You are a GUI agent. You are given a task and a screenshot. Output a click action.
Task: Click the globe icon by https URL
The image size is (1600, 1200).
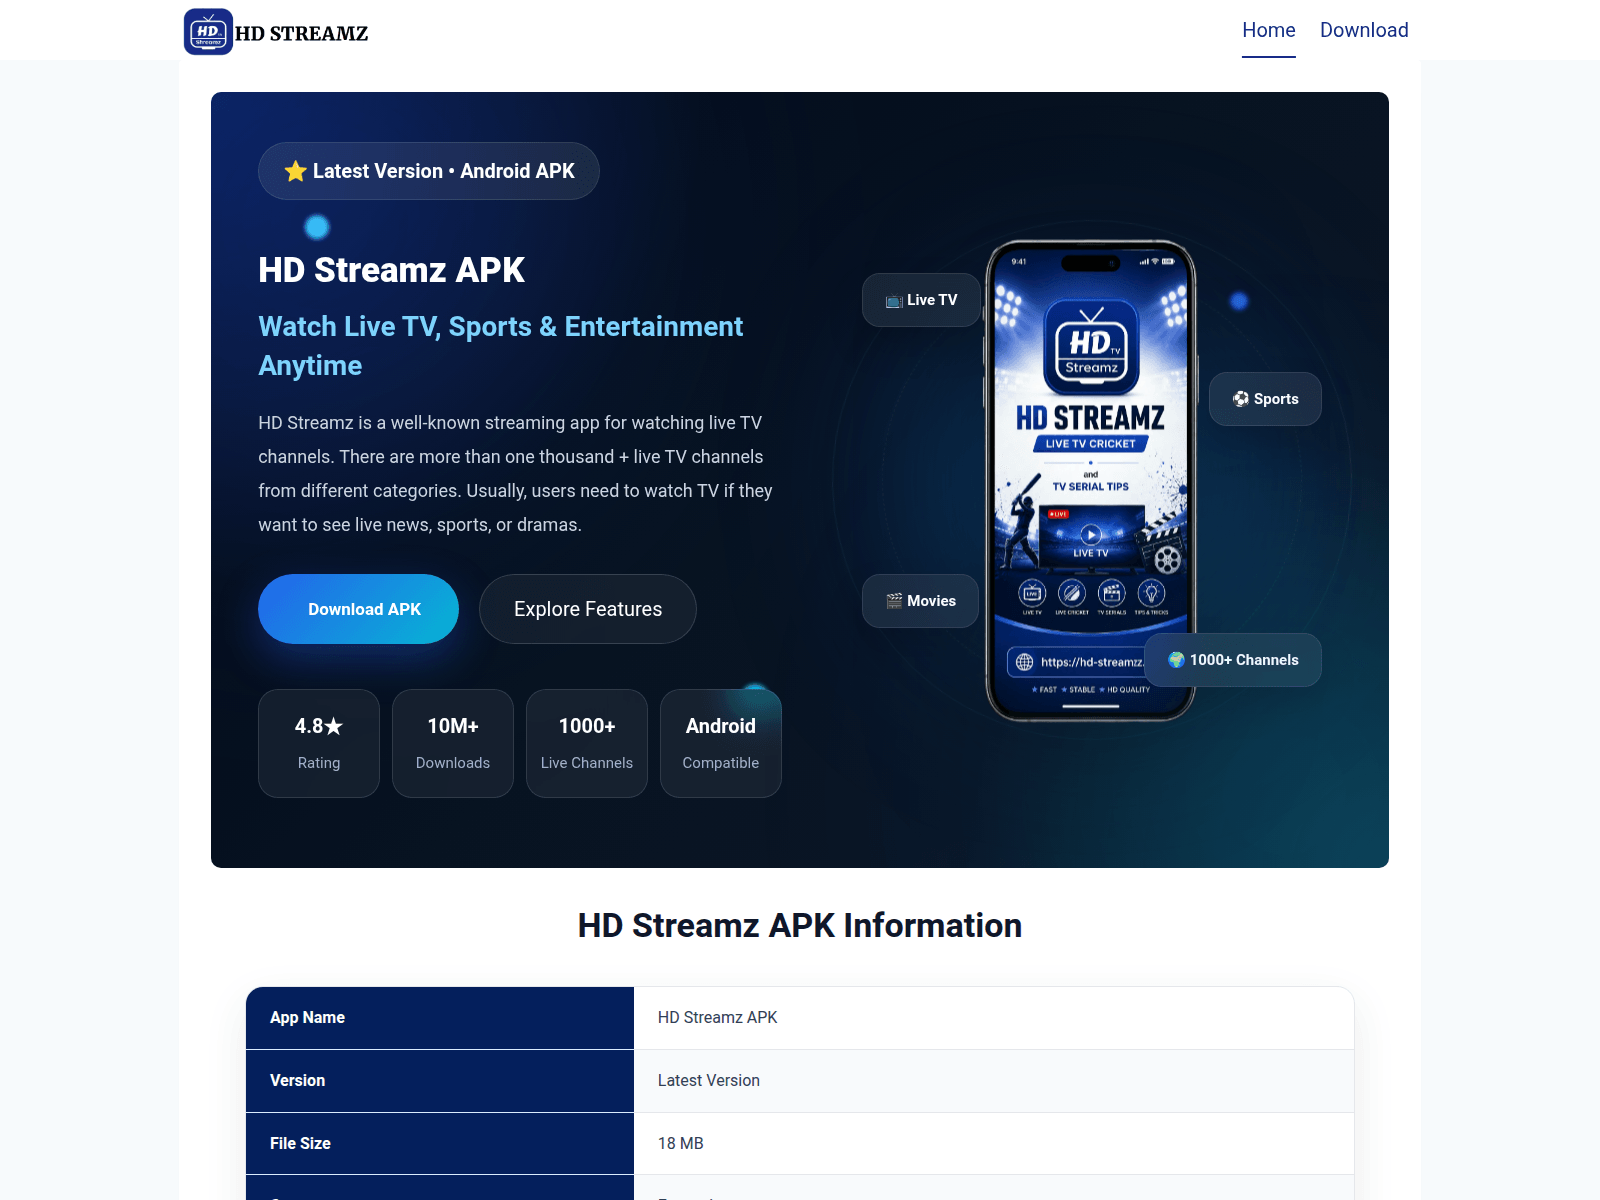[x=1024, y=662]
